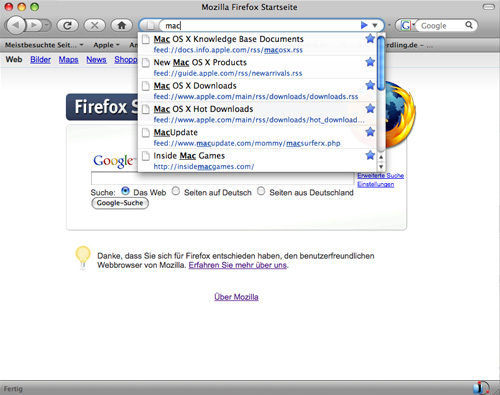Toggle the address bar history dropdown arrow
500x395 pixels.
tap(375, 25)
